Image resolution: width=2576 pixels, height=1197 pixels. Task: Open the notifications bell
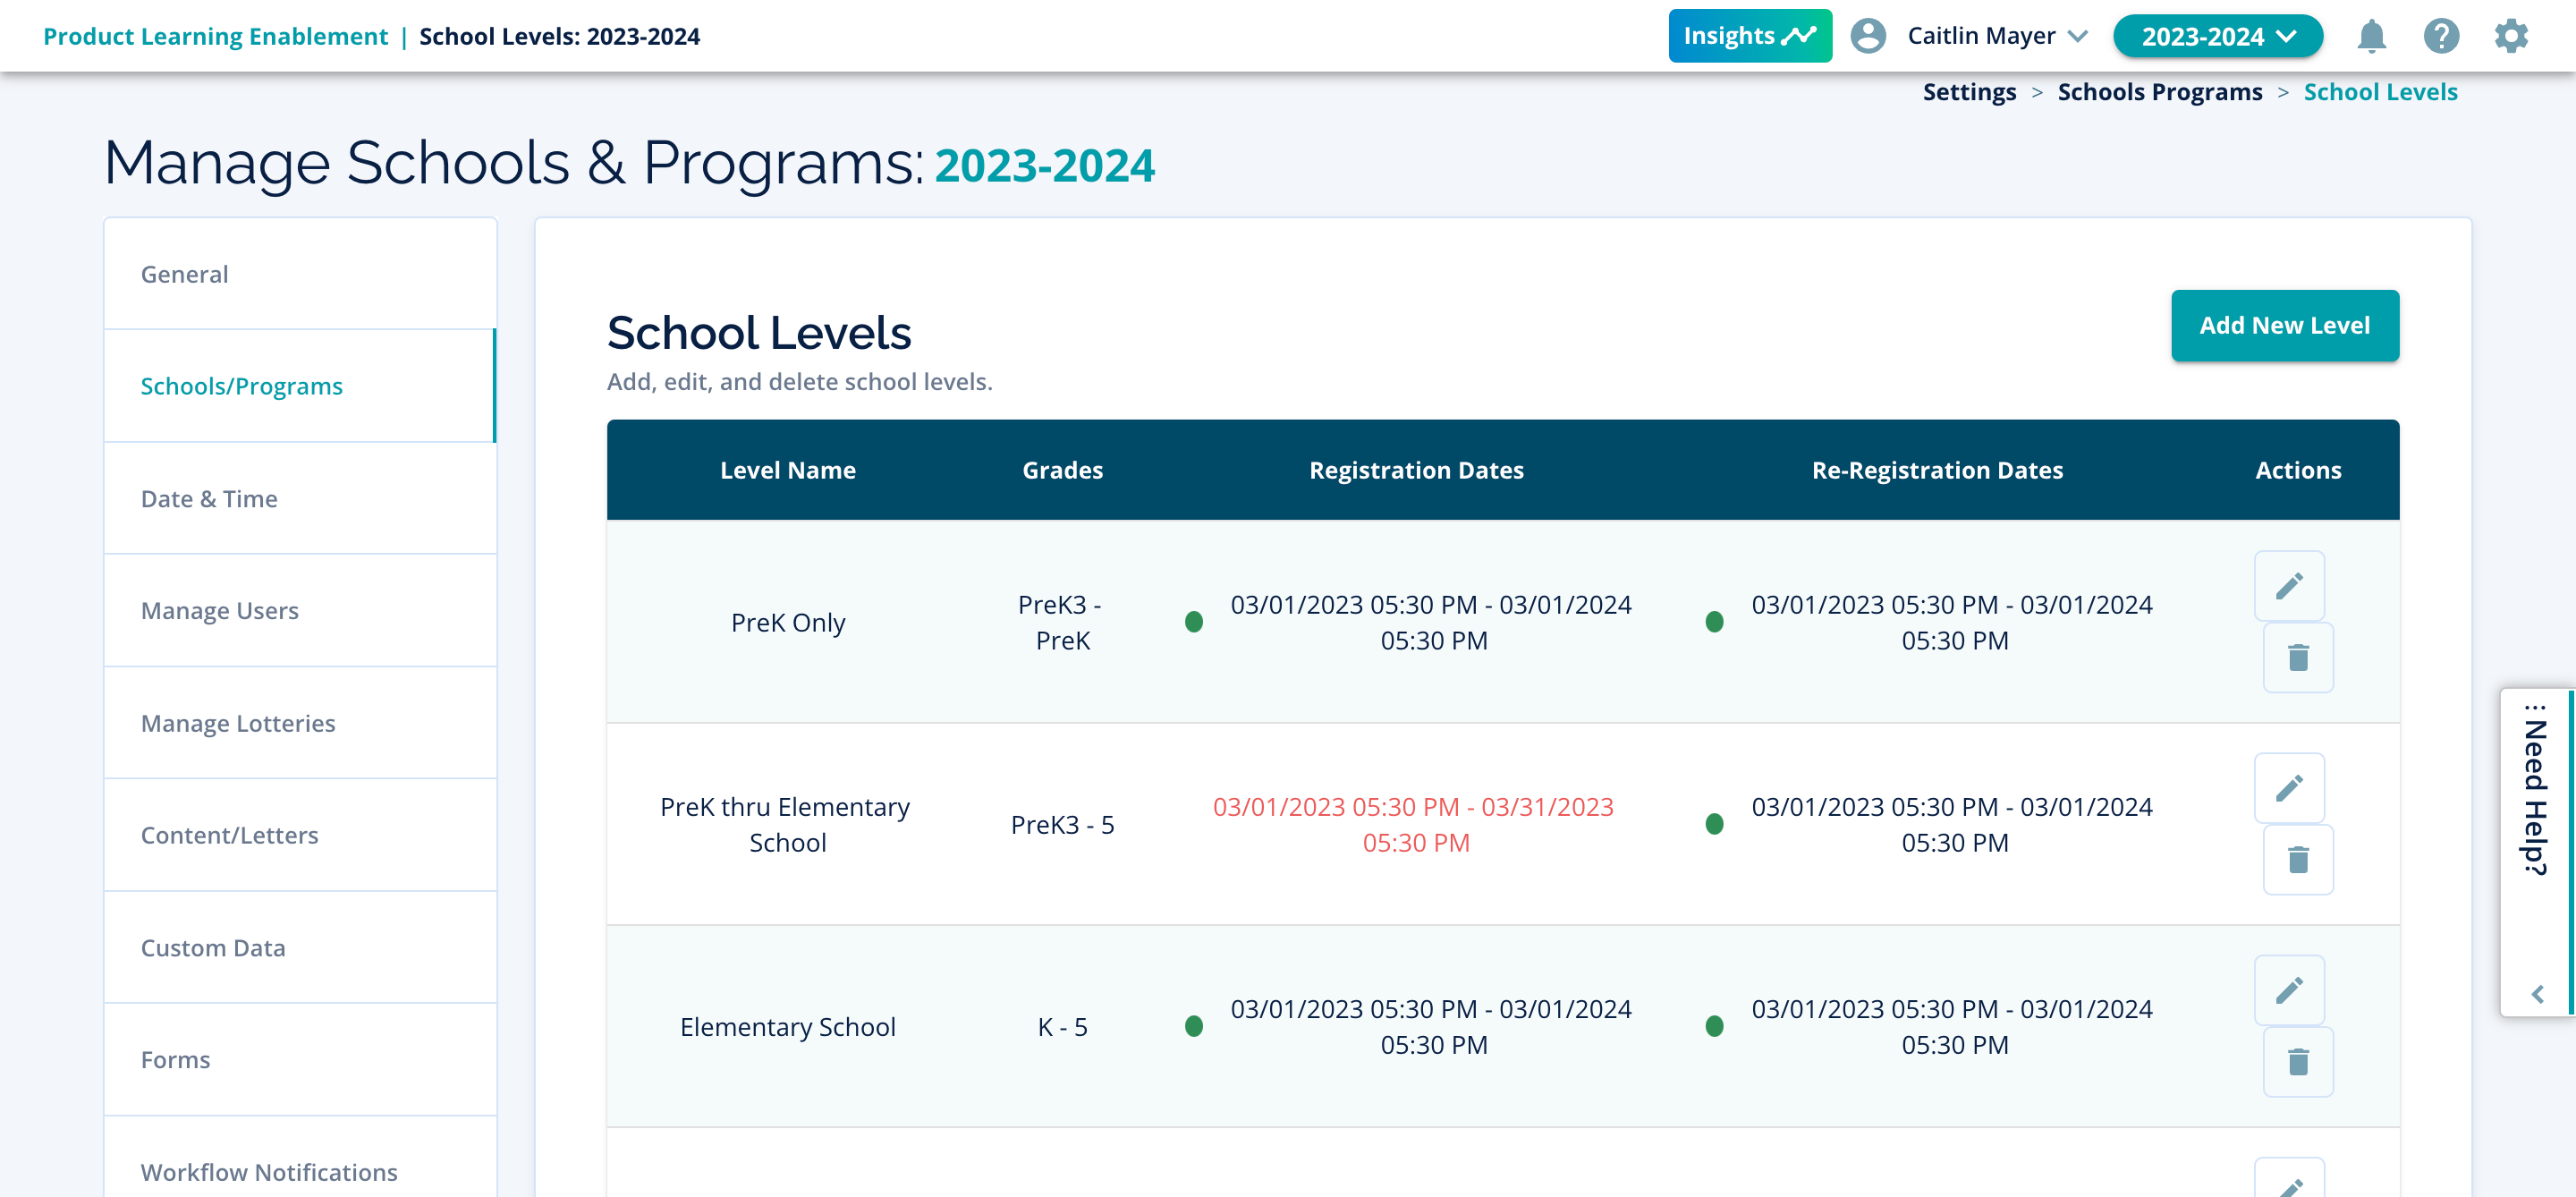click(x=2371, y=36)
